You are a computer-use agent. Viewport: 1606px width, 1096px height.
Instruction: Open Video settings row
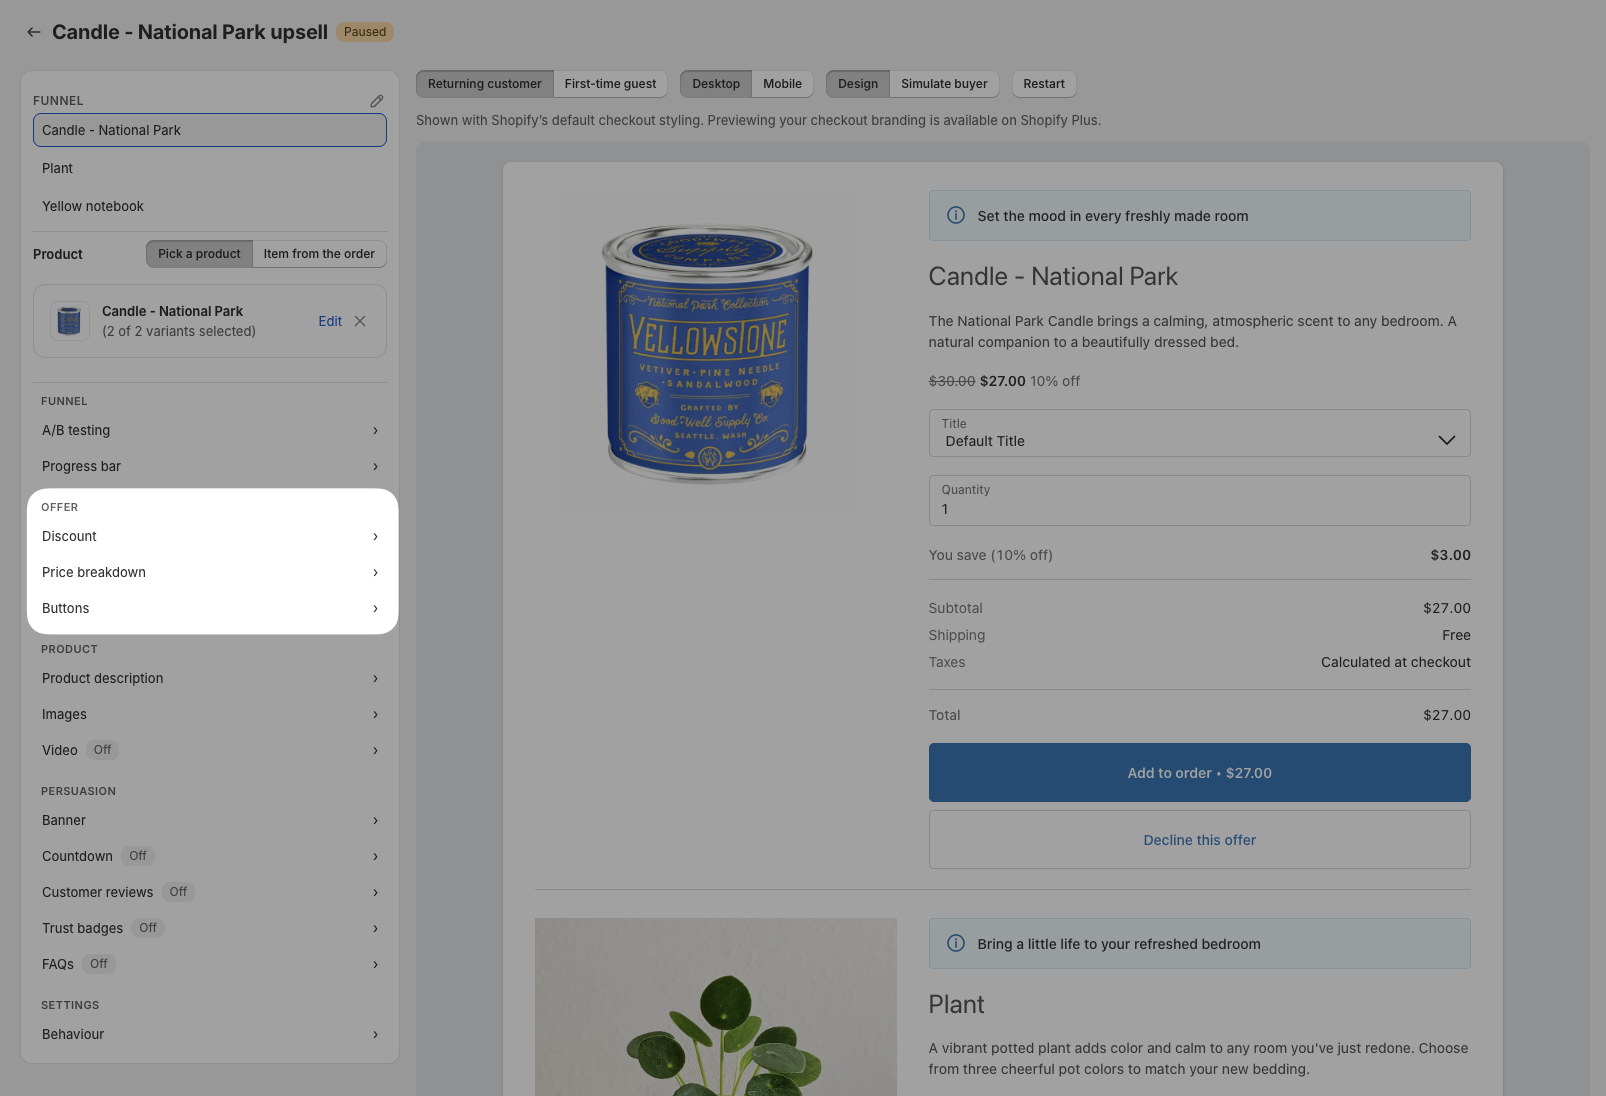click(x=210, y=750)
